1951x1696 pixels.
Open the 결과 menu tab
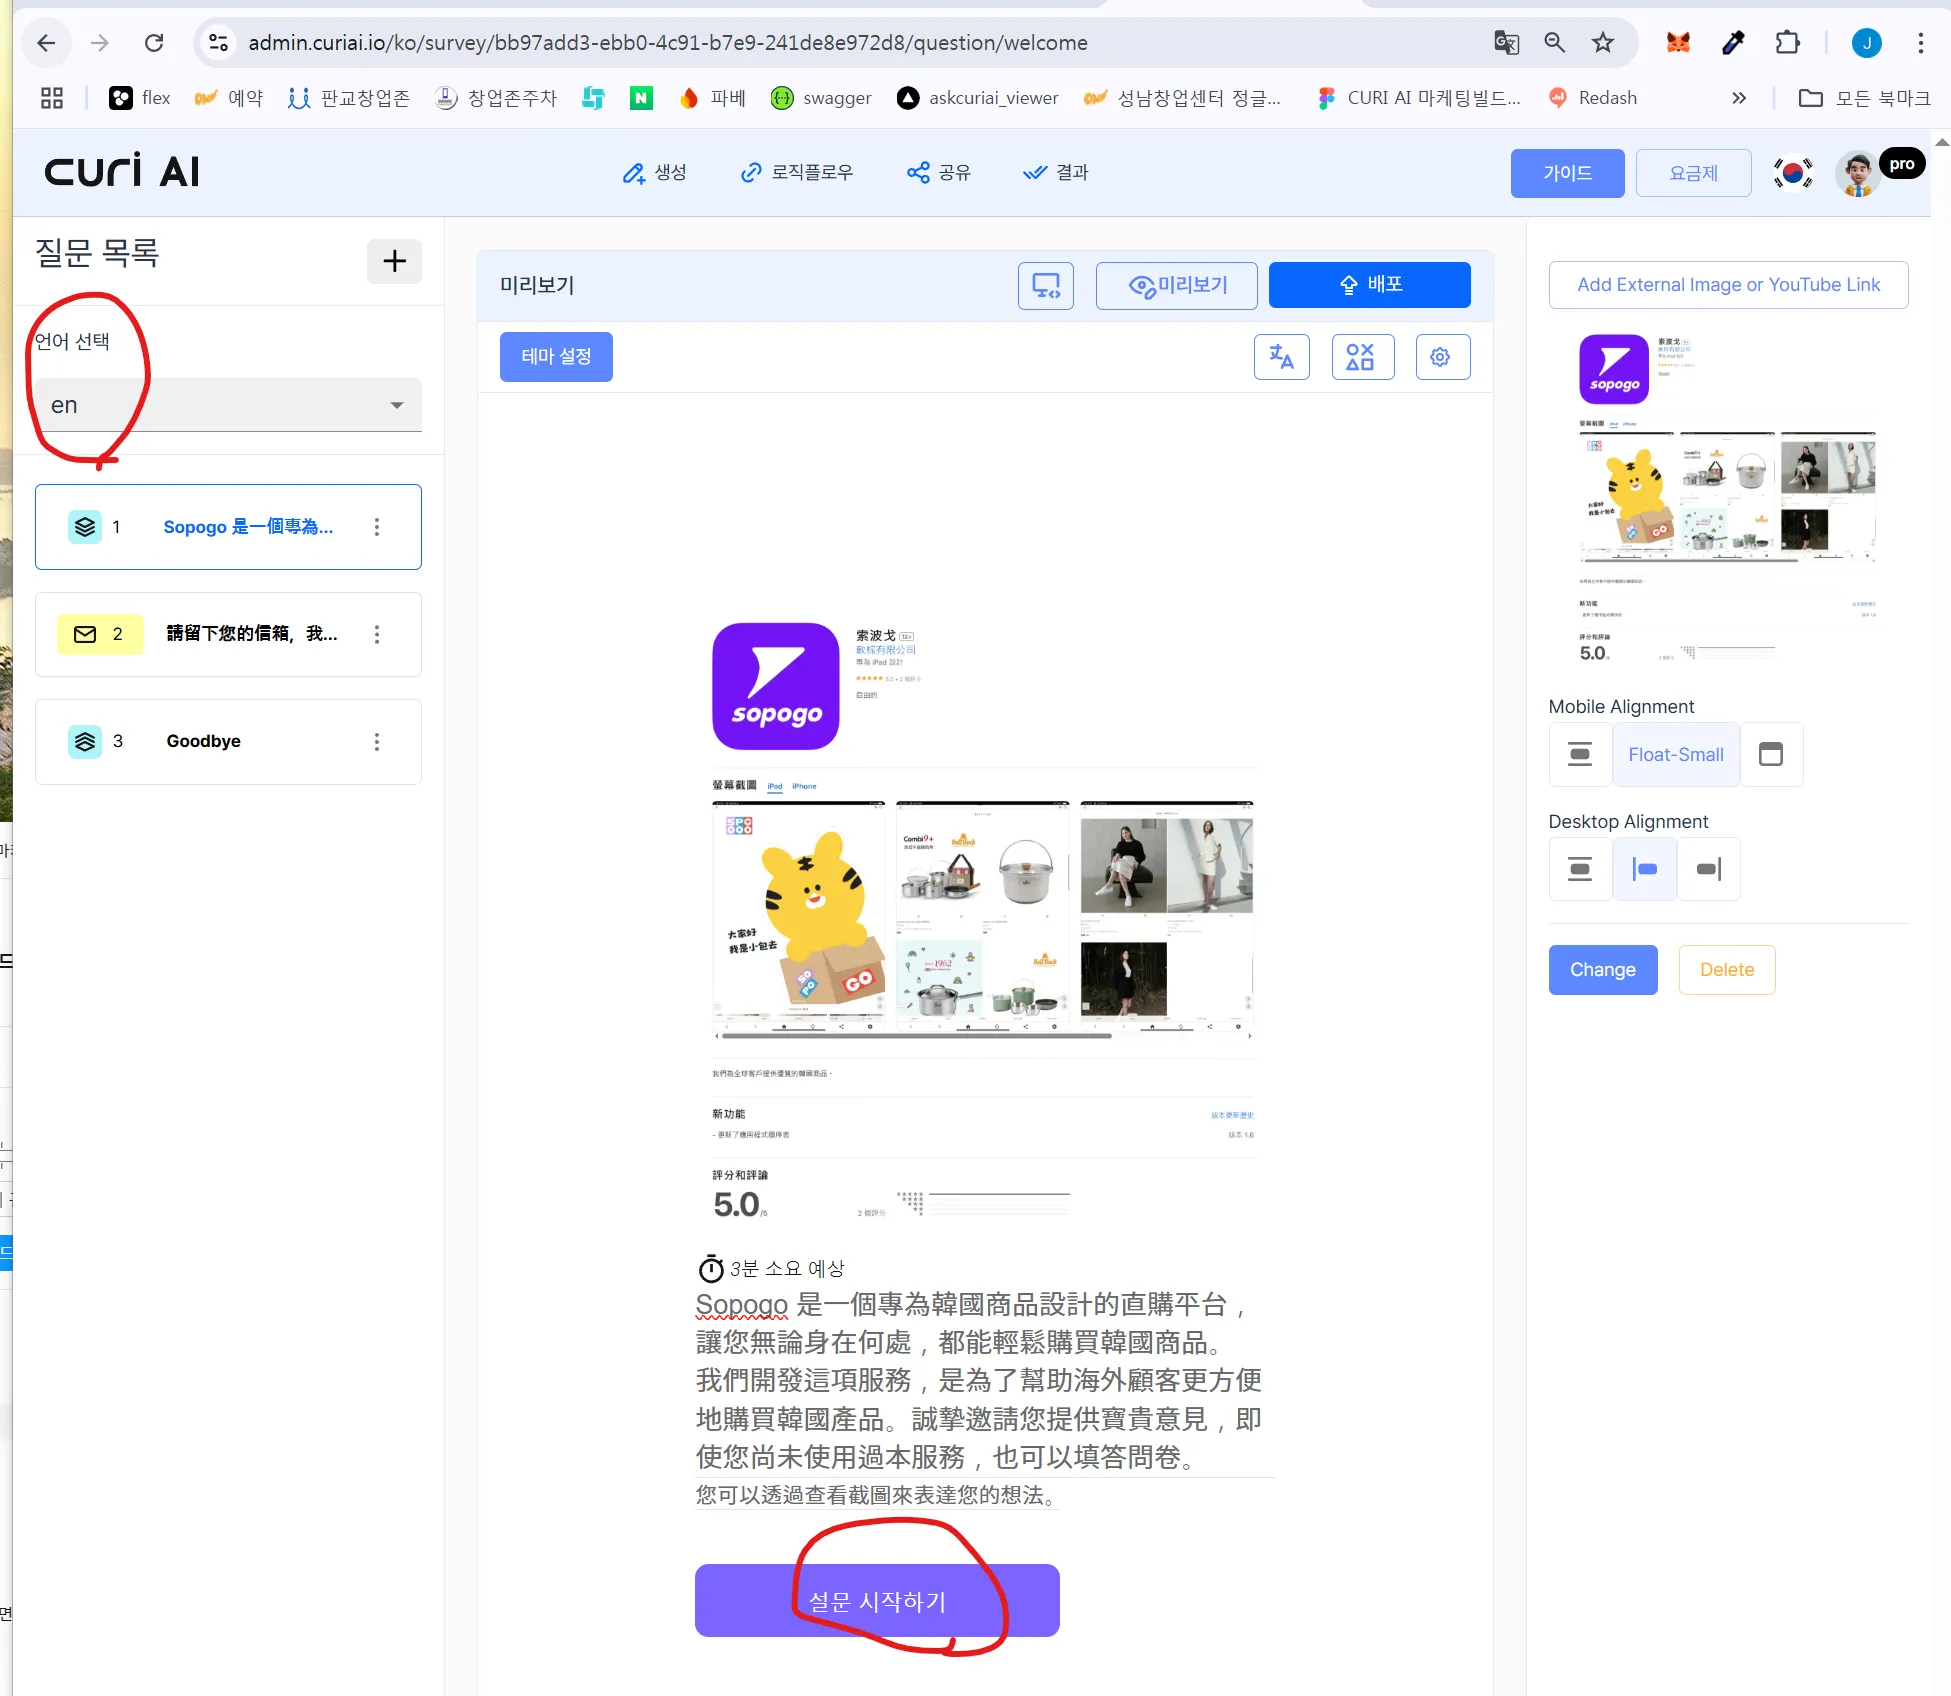tap(1056, 173)
